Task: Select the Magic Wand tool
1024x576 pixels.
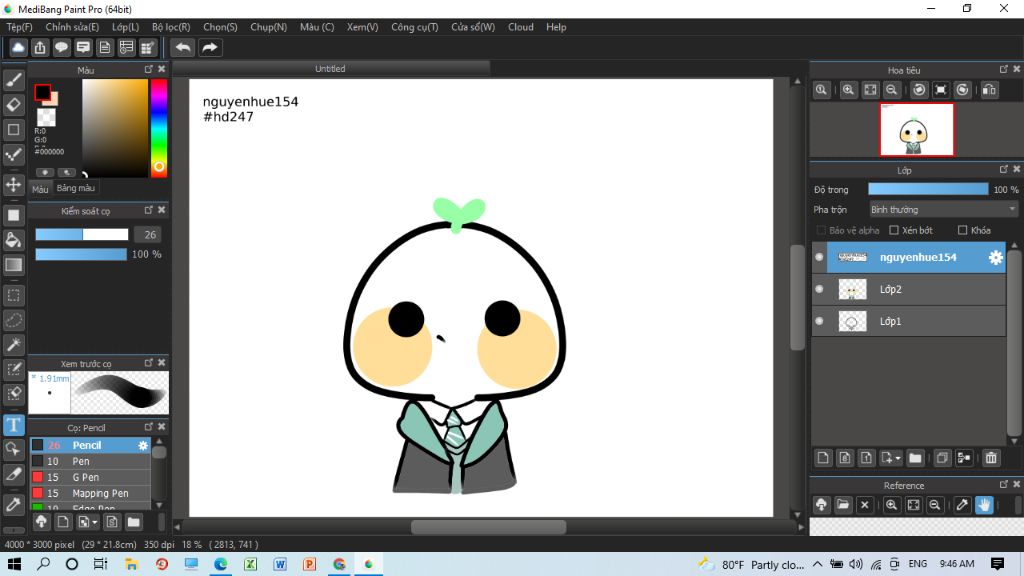Action: [x=14, y=345]
